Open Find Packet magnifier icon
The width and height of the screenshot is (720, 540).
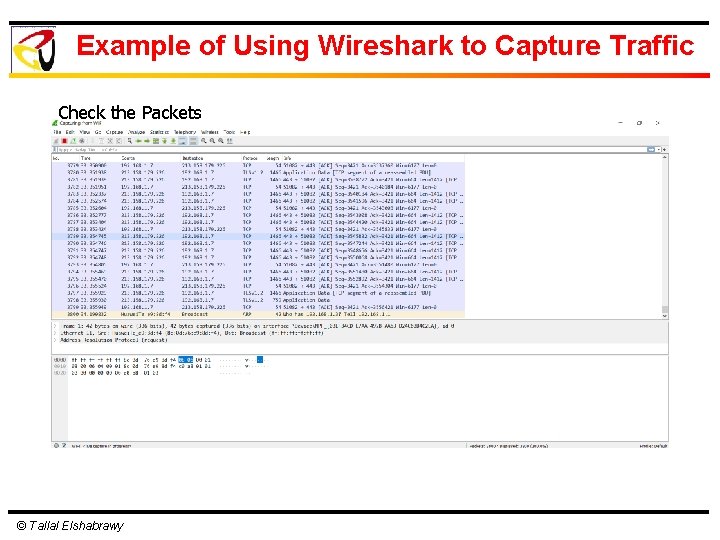(x=130, y=141)
